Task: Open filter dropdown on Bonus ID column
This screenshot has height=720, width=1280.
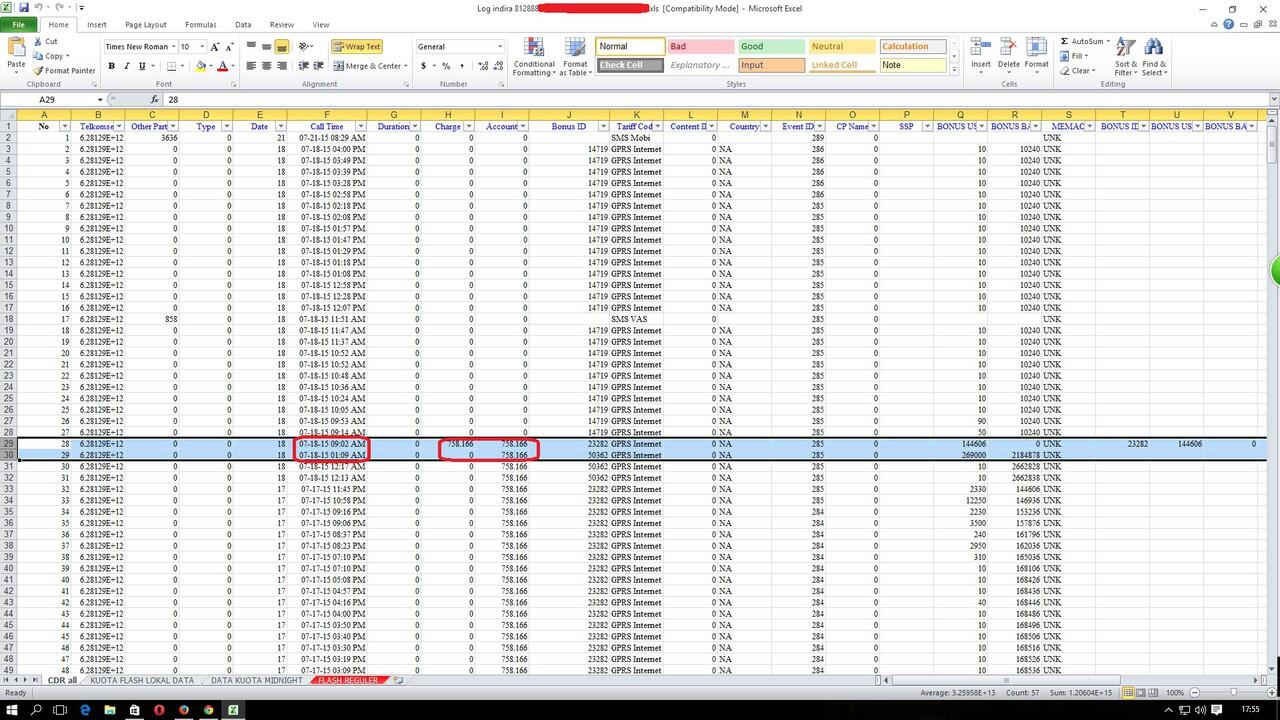Action: (x=604, y=127)
